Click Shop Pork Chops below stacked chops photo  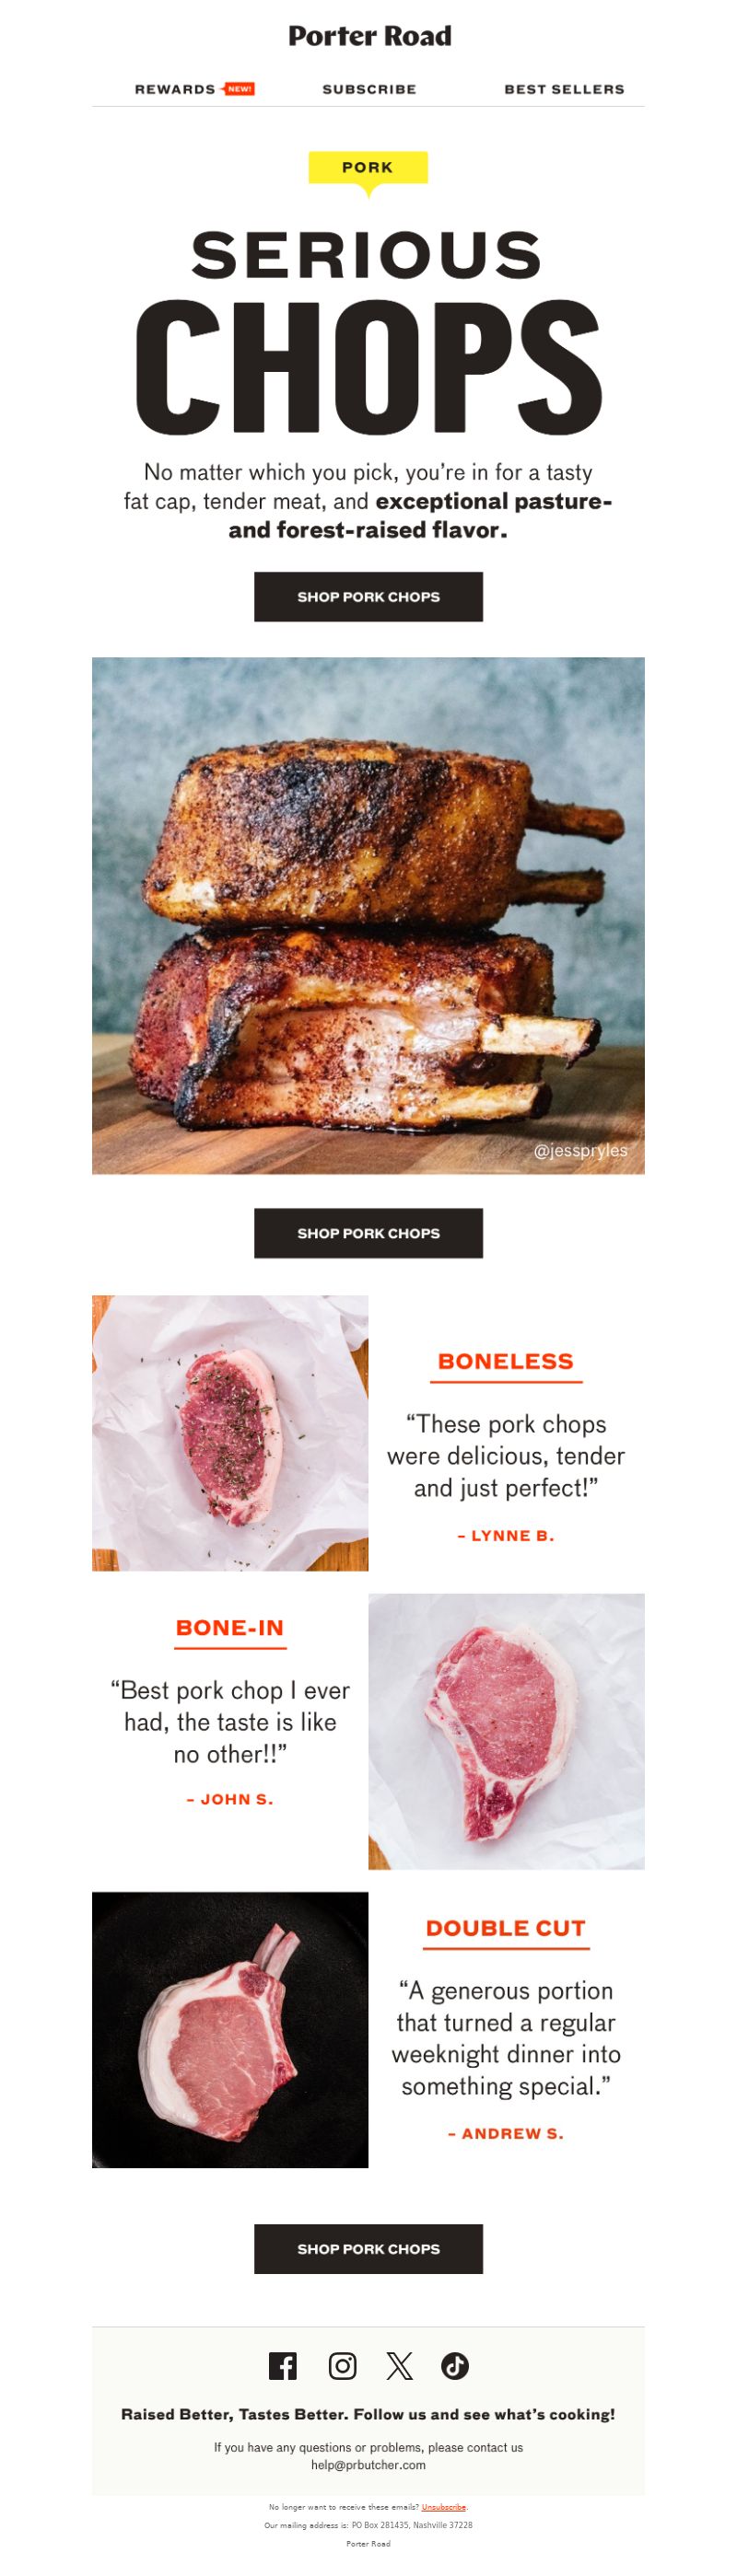pos(368,1233)
